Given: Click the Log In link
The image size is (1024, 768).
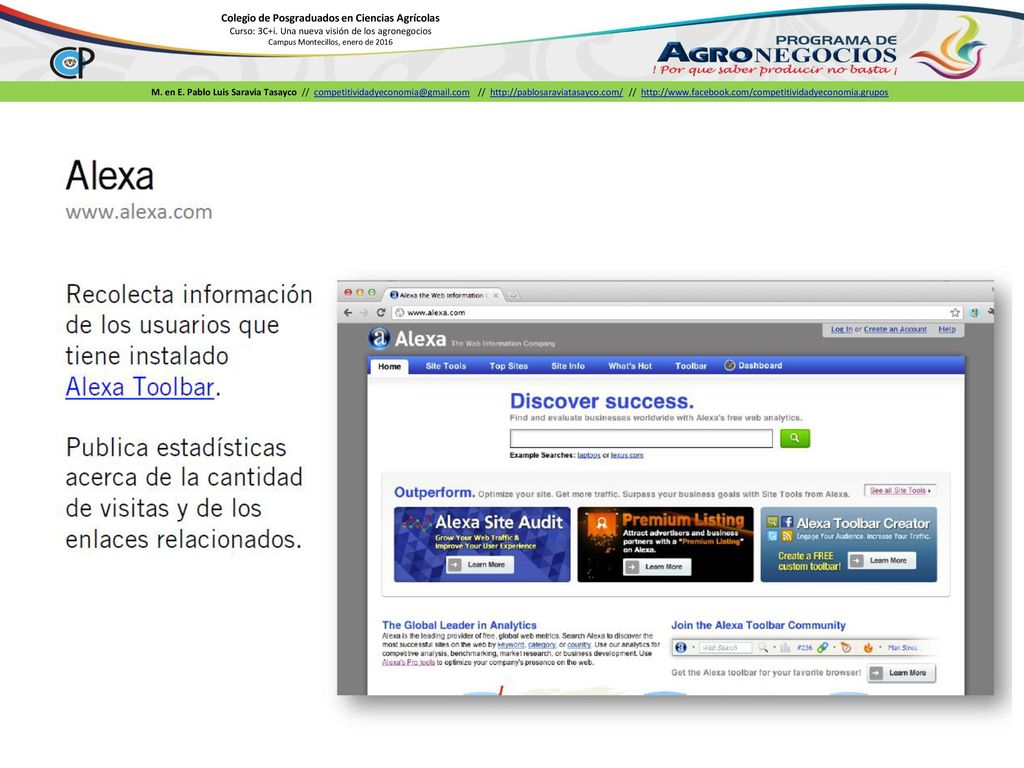Looking at the screenshot, I should pos(841,329).
